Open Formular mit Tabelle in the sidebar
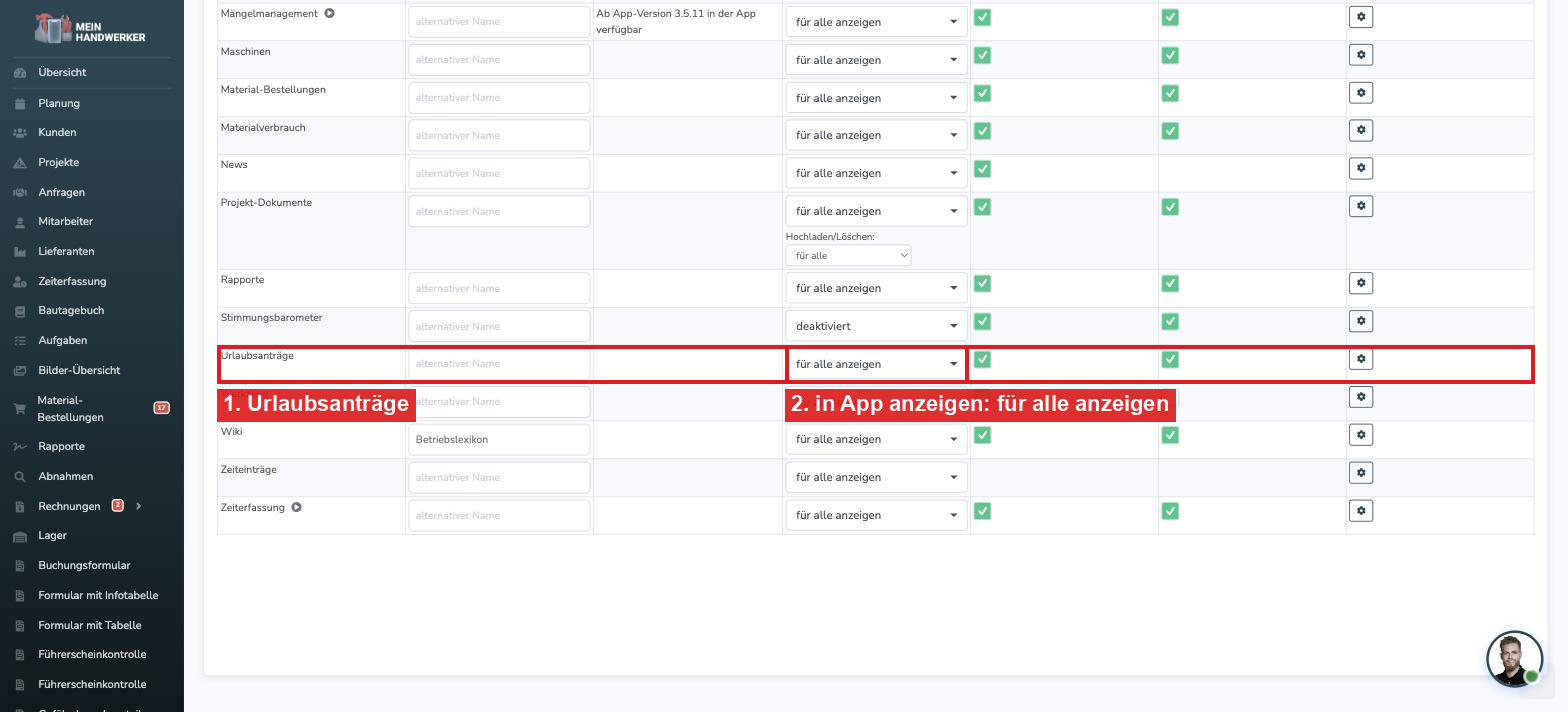 [x=90, y=625]
